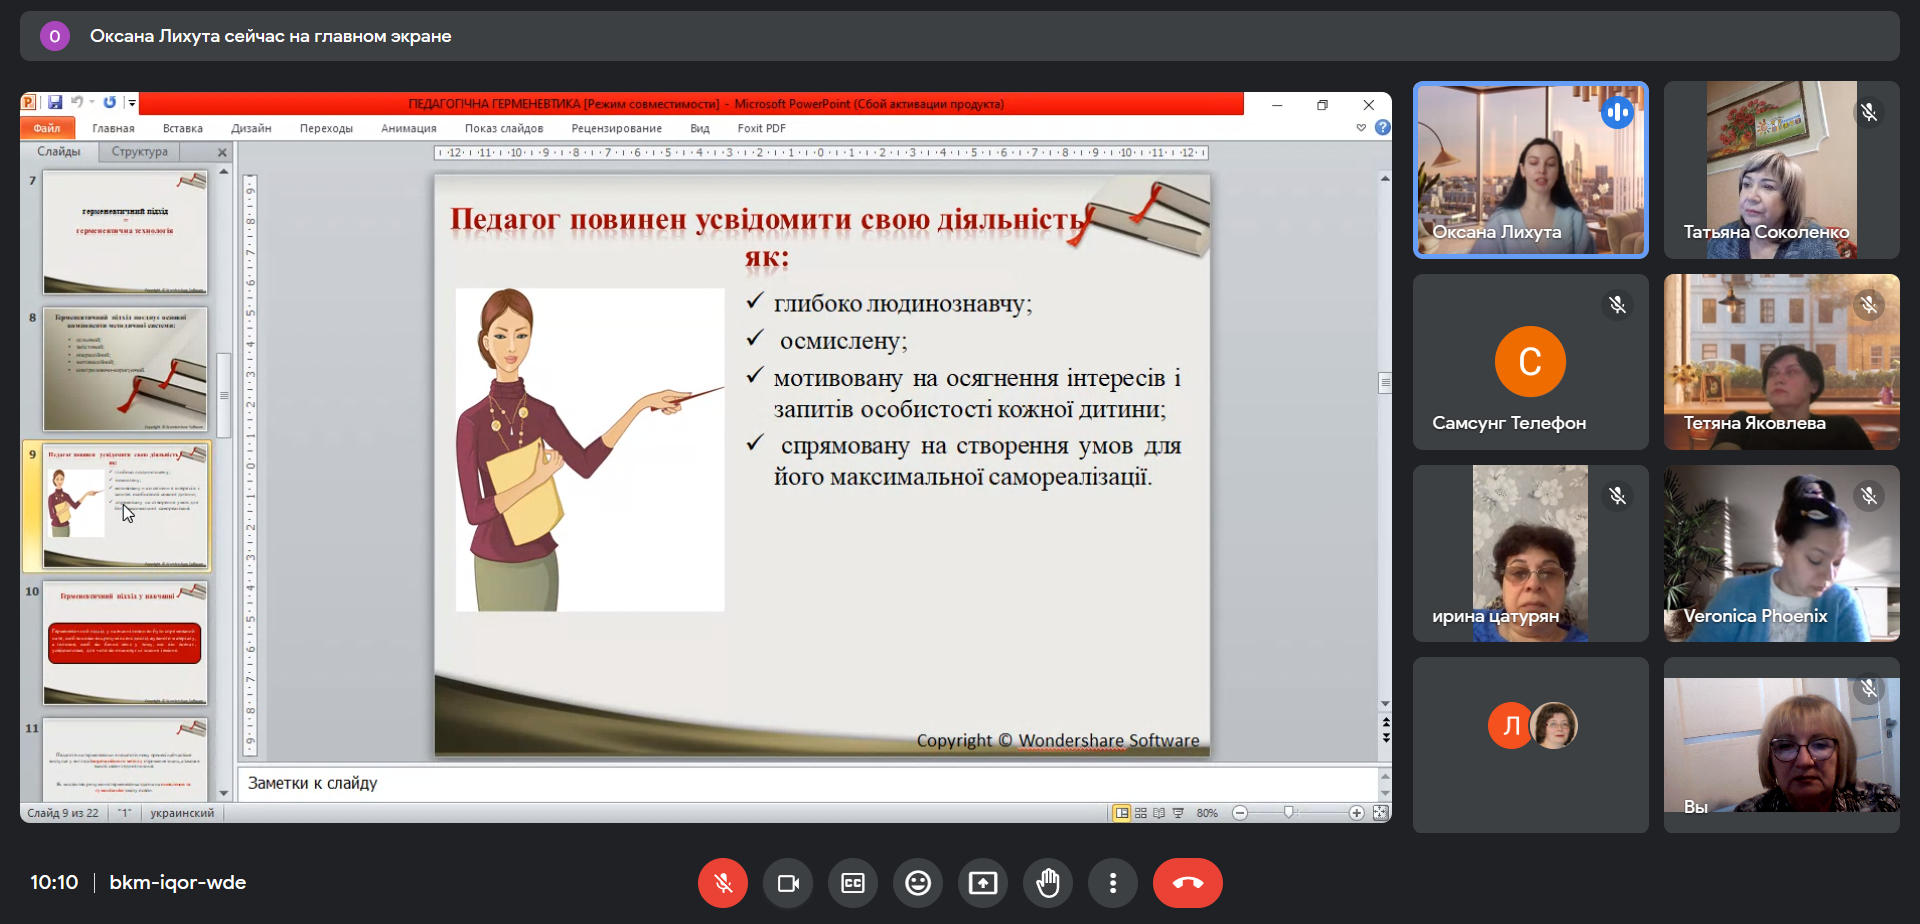This screenshot has width=1920, height=924.
Task: Switch to the Структура pane tab
Action: pos(140,152)
